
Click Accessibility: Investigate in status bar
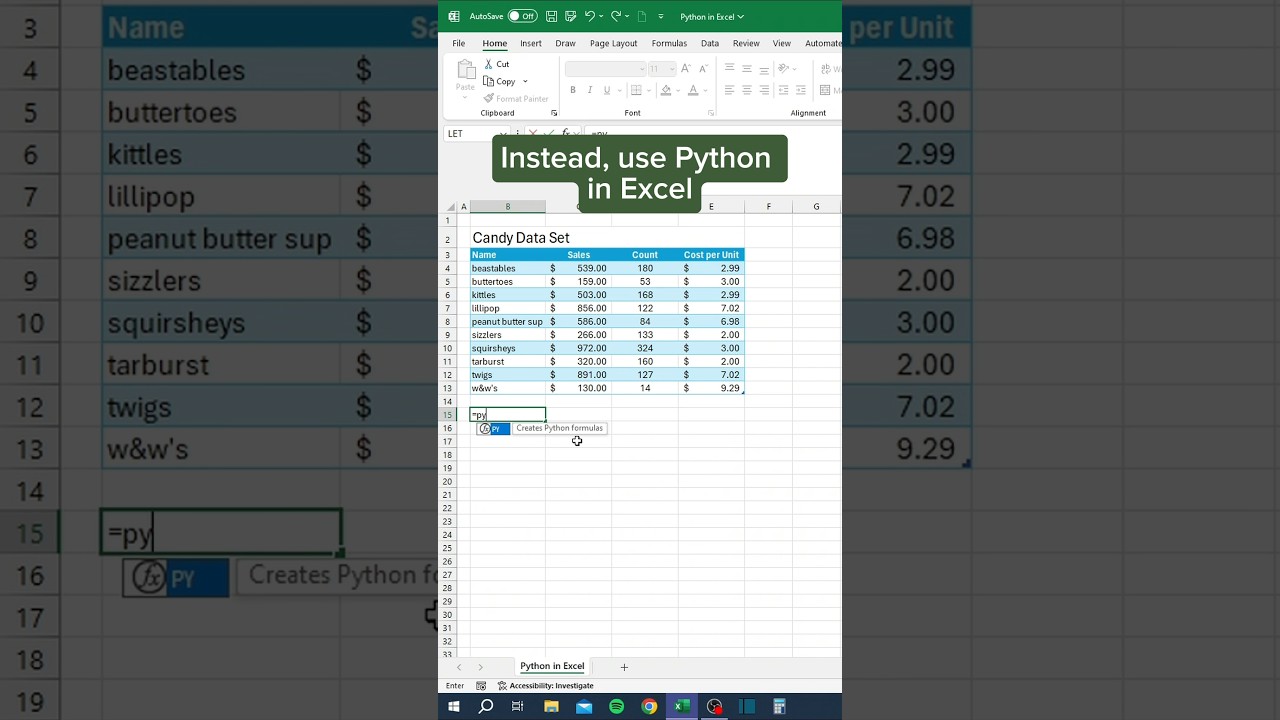[545, 686]
